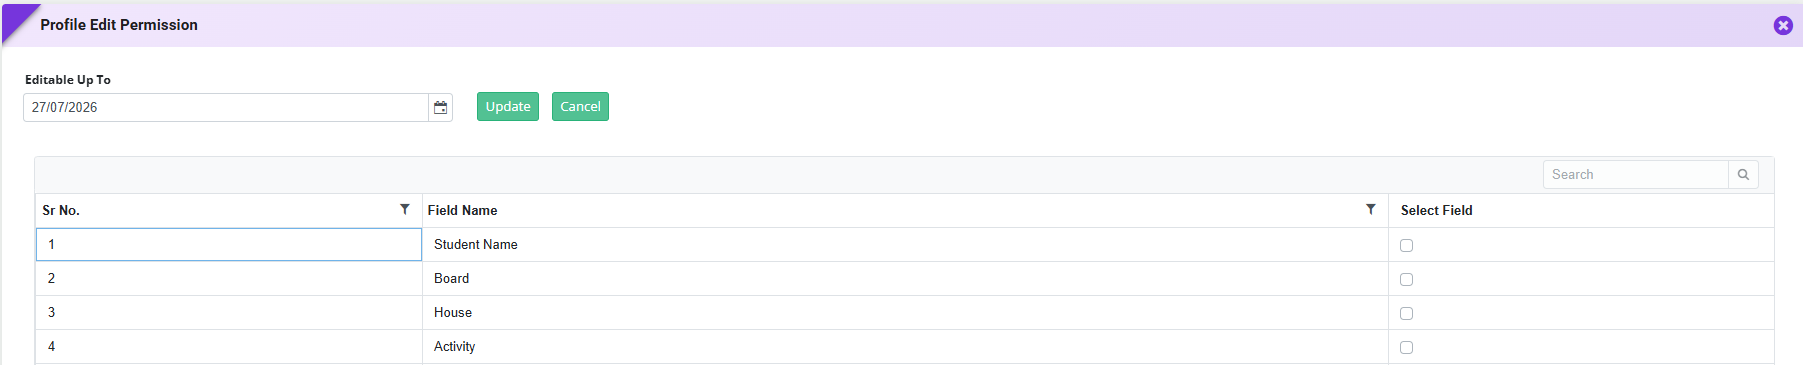The image size is (1803, 365).
Task: Click the Update button
Action: (508, 106)
